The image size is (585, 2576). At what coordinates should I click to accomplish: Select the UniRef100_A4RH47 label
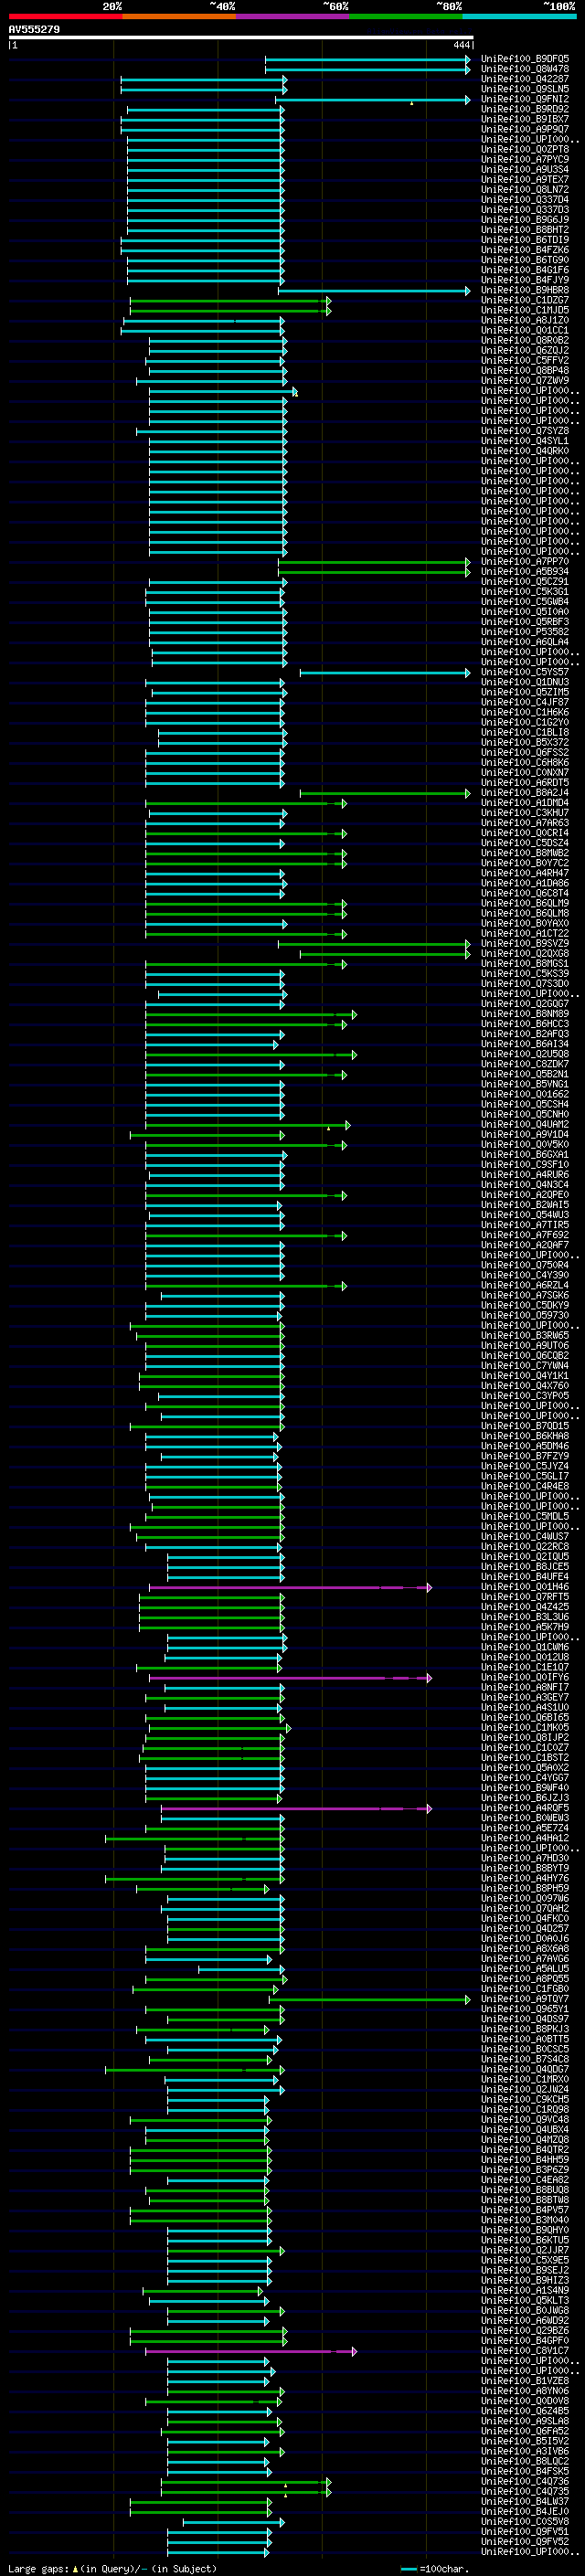(525, 873)
